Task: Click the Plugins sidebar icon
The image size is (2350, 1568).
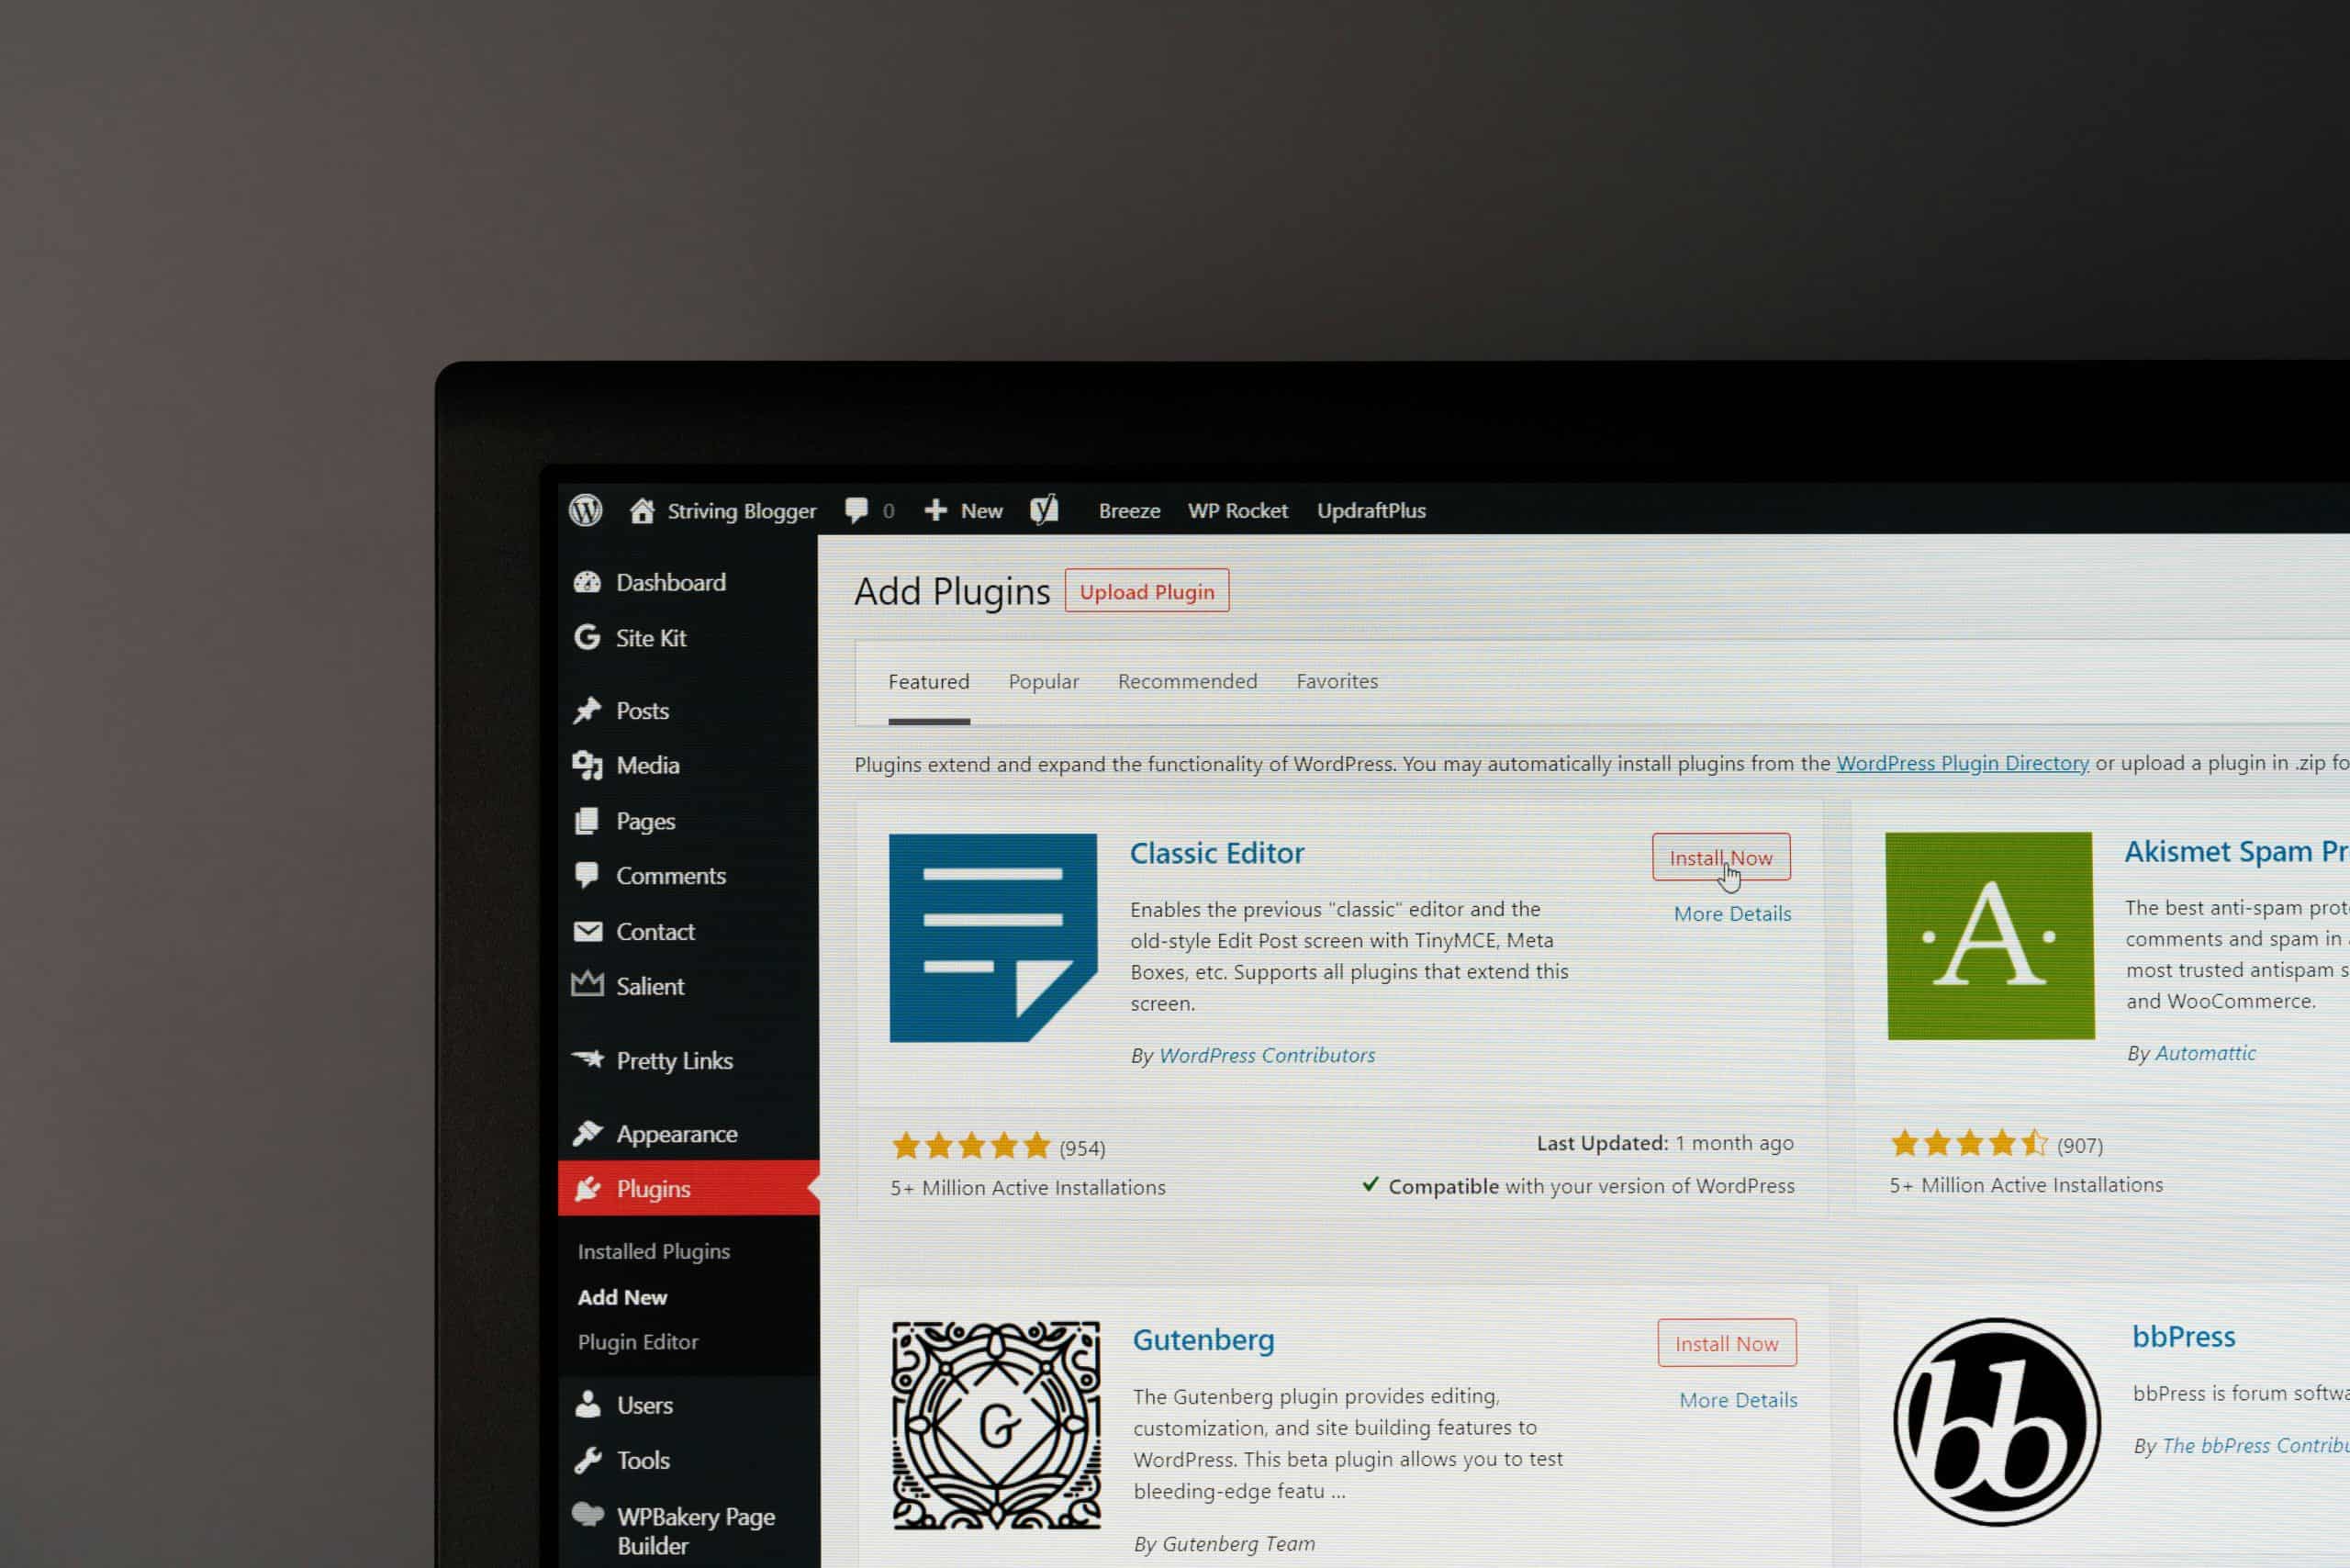Action: click(x=587, y=1186)
